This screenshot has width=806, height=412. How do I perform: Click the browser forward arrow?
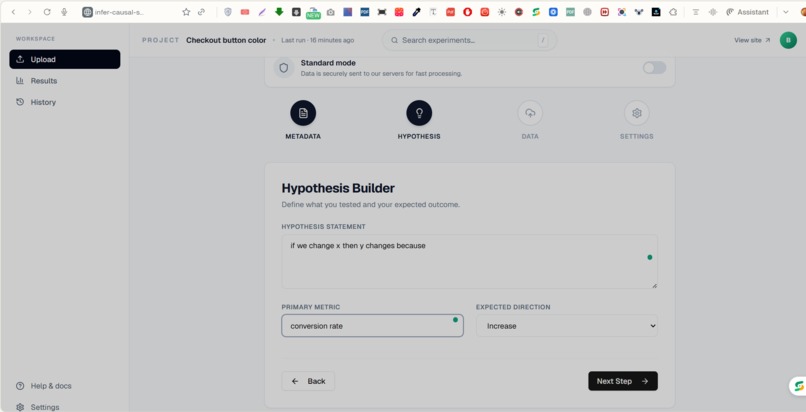pos(30,12)
